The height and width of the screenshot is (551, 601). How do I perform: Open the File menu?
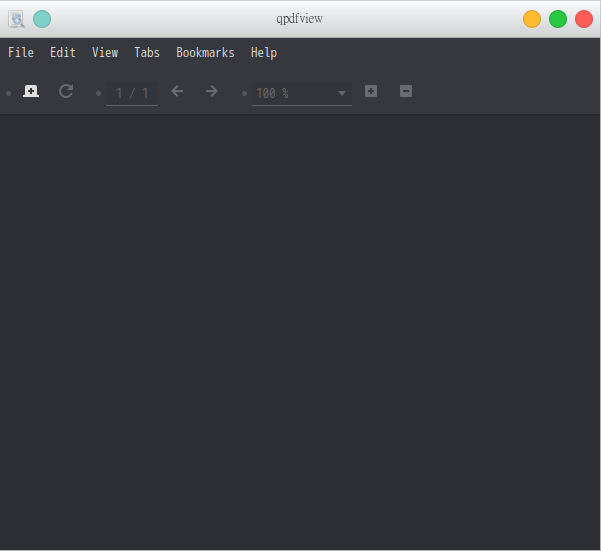[x=21, y=52]
